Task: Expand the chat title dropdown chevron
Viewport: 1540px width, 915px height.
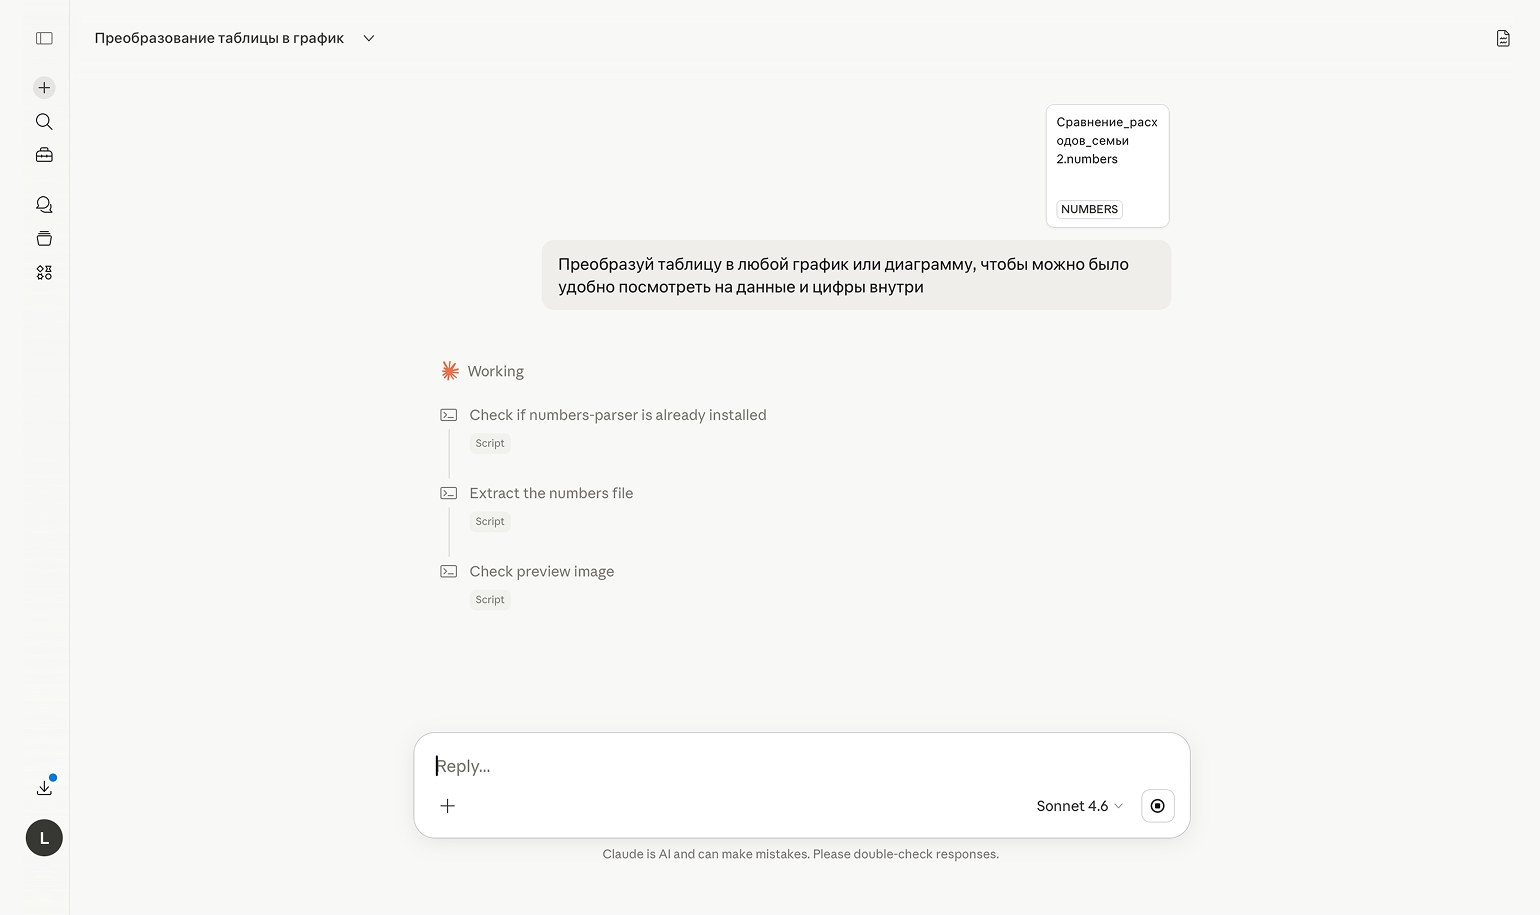Action: click(369, 38)
